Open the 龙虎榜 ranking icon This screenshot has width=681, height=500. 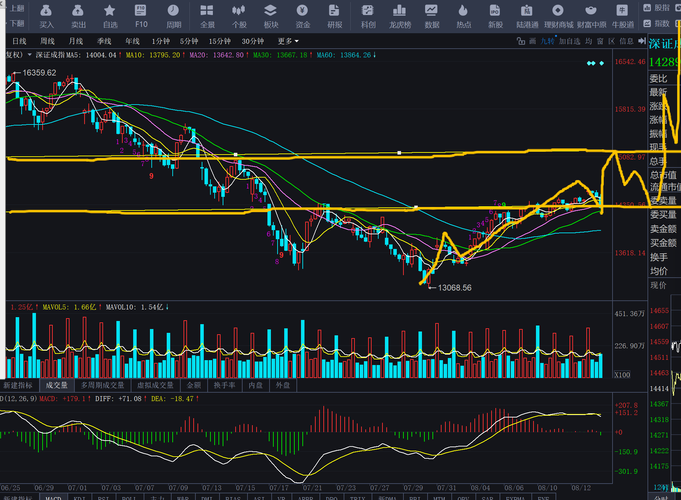point(400,16)
